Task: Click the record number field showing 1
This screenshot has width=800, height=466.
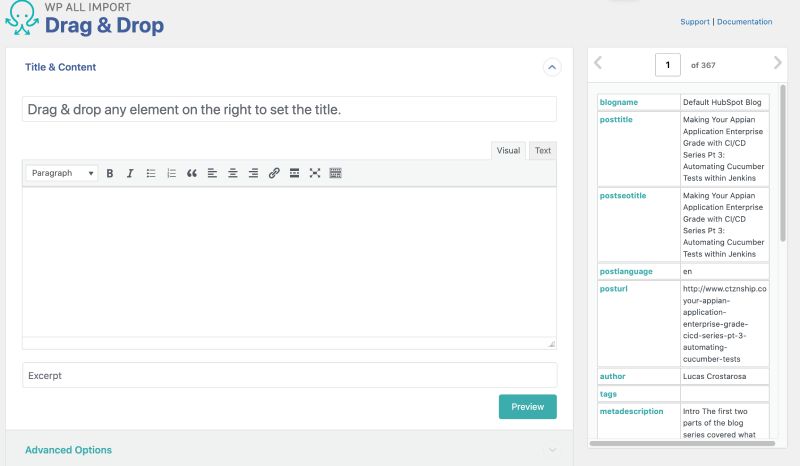Action: click(667, 65)
